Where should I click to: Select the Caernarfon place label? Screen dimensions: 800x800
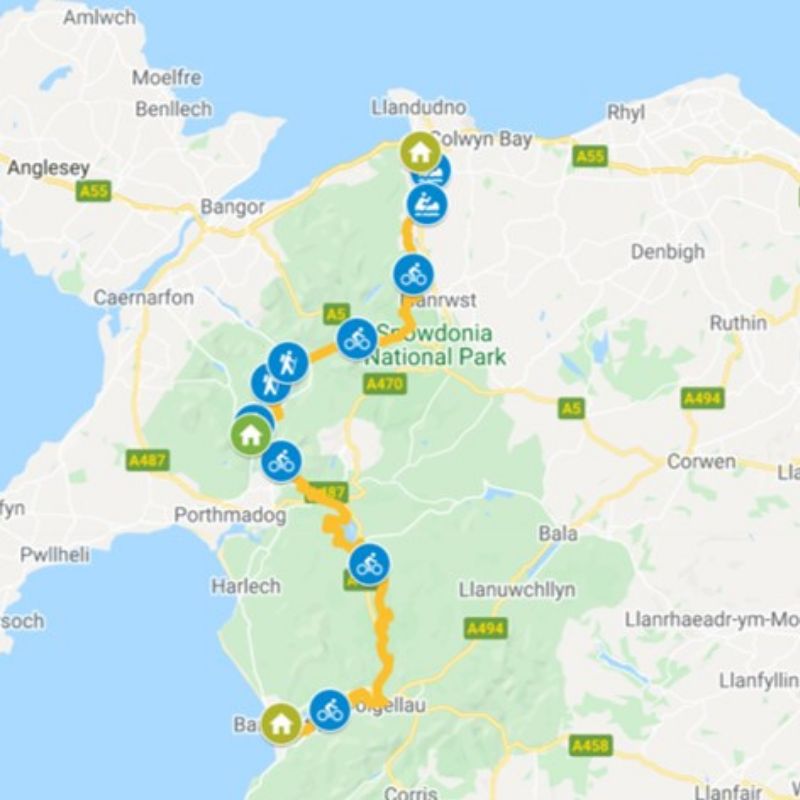(144, 297)
